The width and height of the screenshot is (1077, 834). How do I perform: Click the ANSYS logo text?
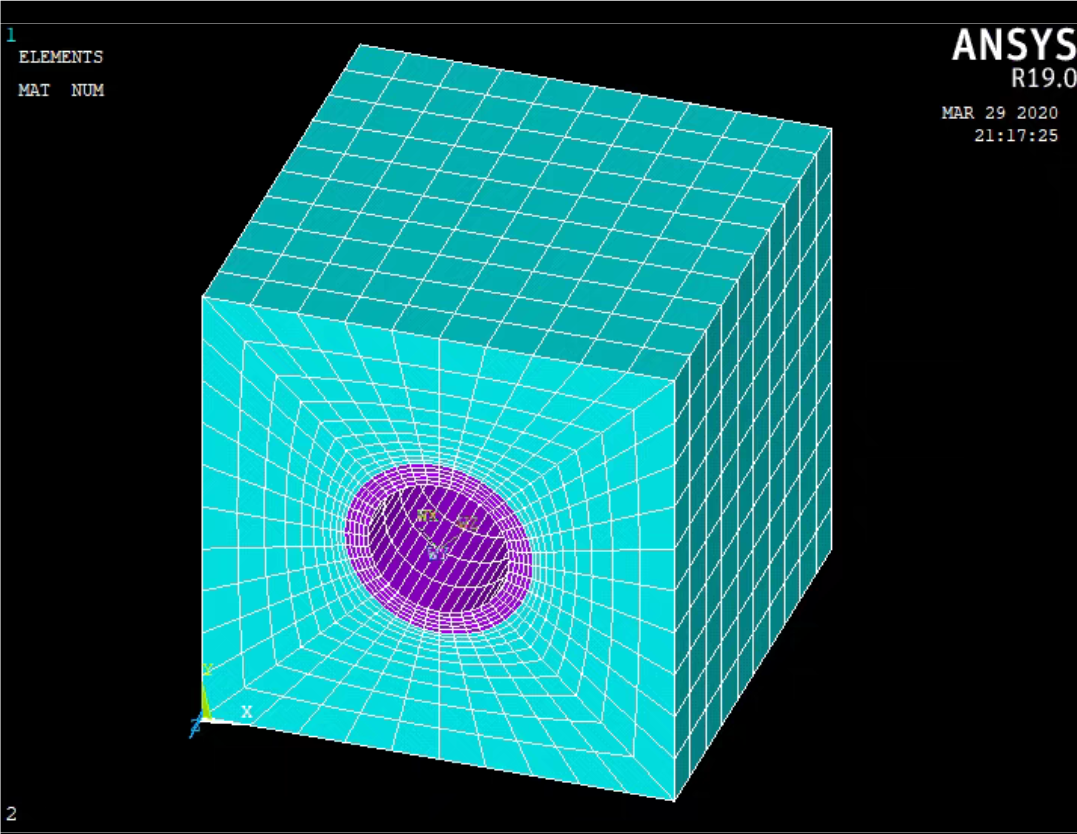(x=1014, y=45)
